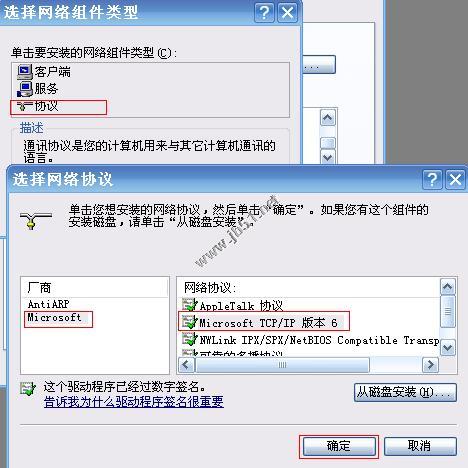This screenshot has height=468, width=468.
Task: Select Microsoft in the 厂商 list
Action: (x=54, y=317)
